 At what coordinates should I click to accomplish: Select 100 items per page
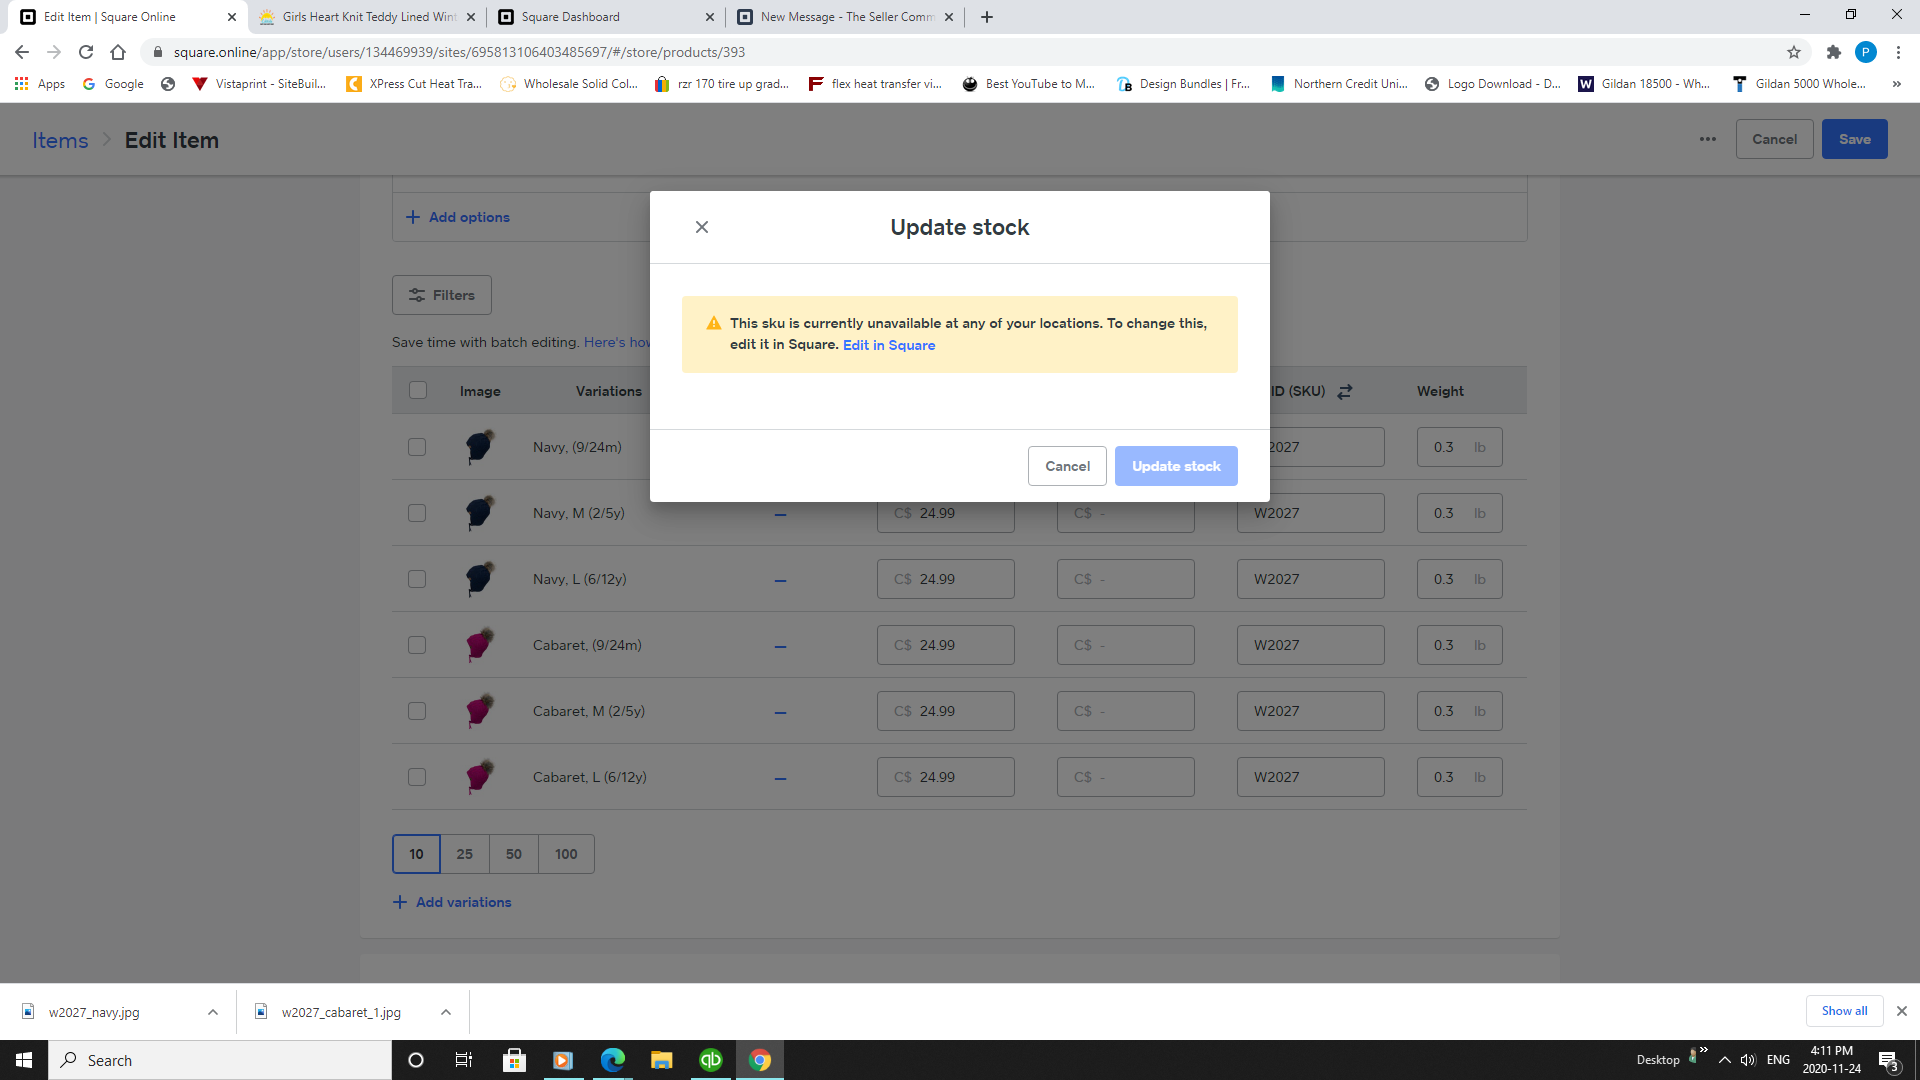click(566, 854)
